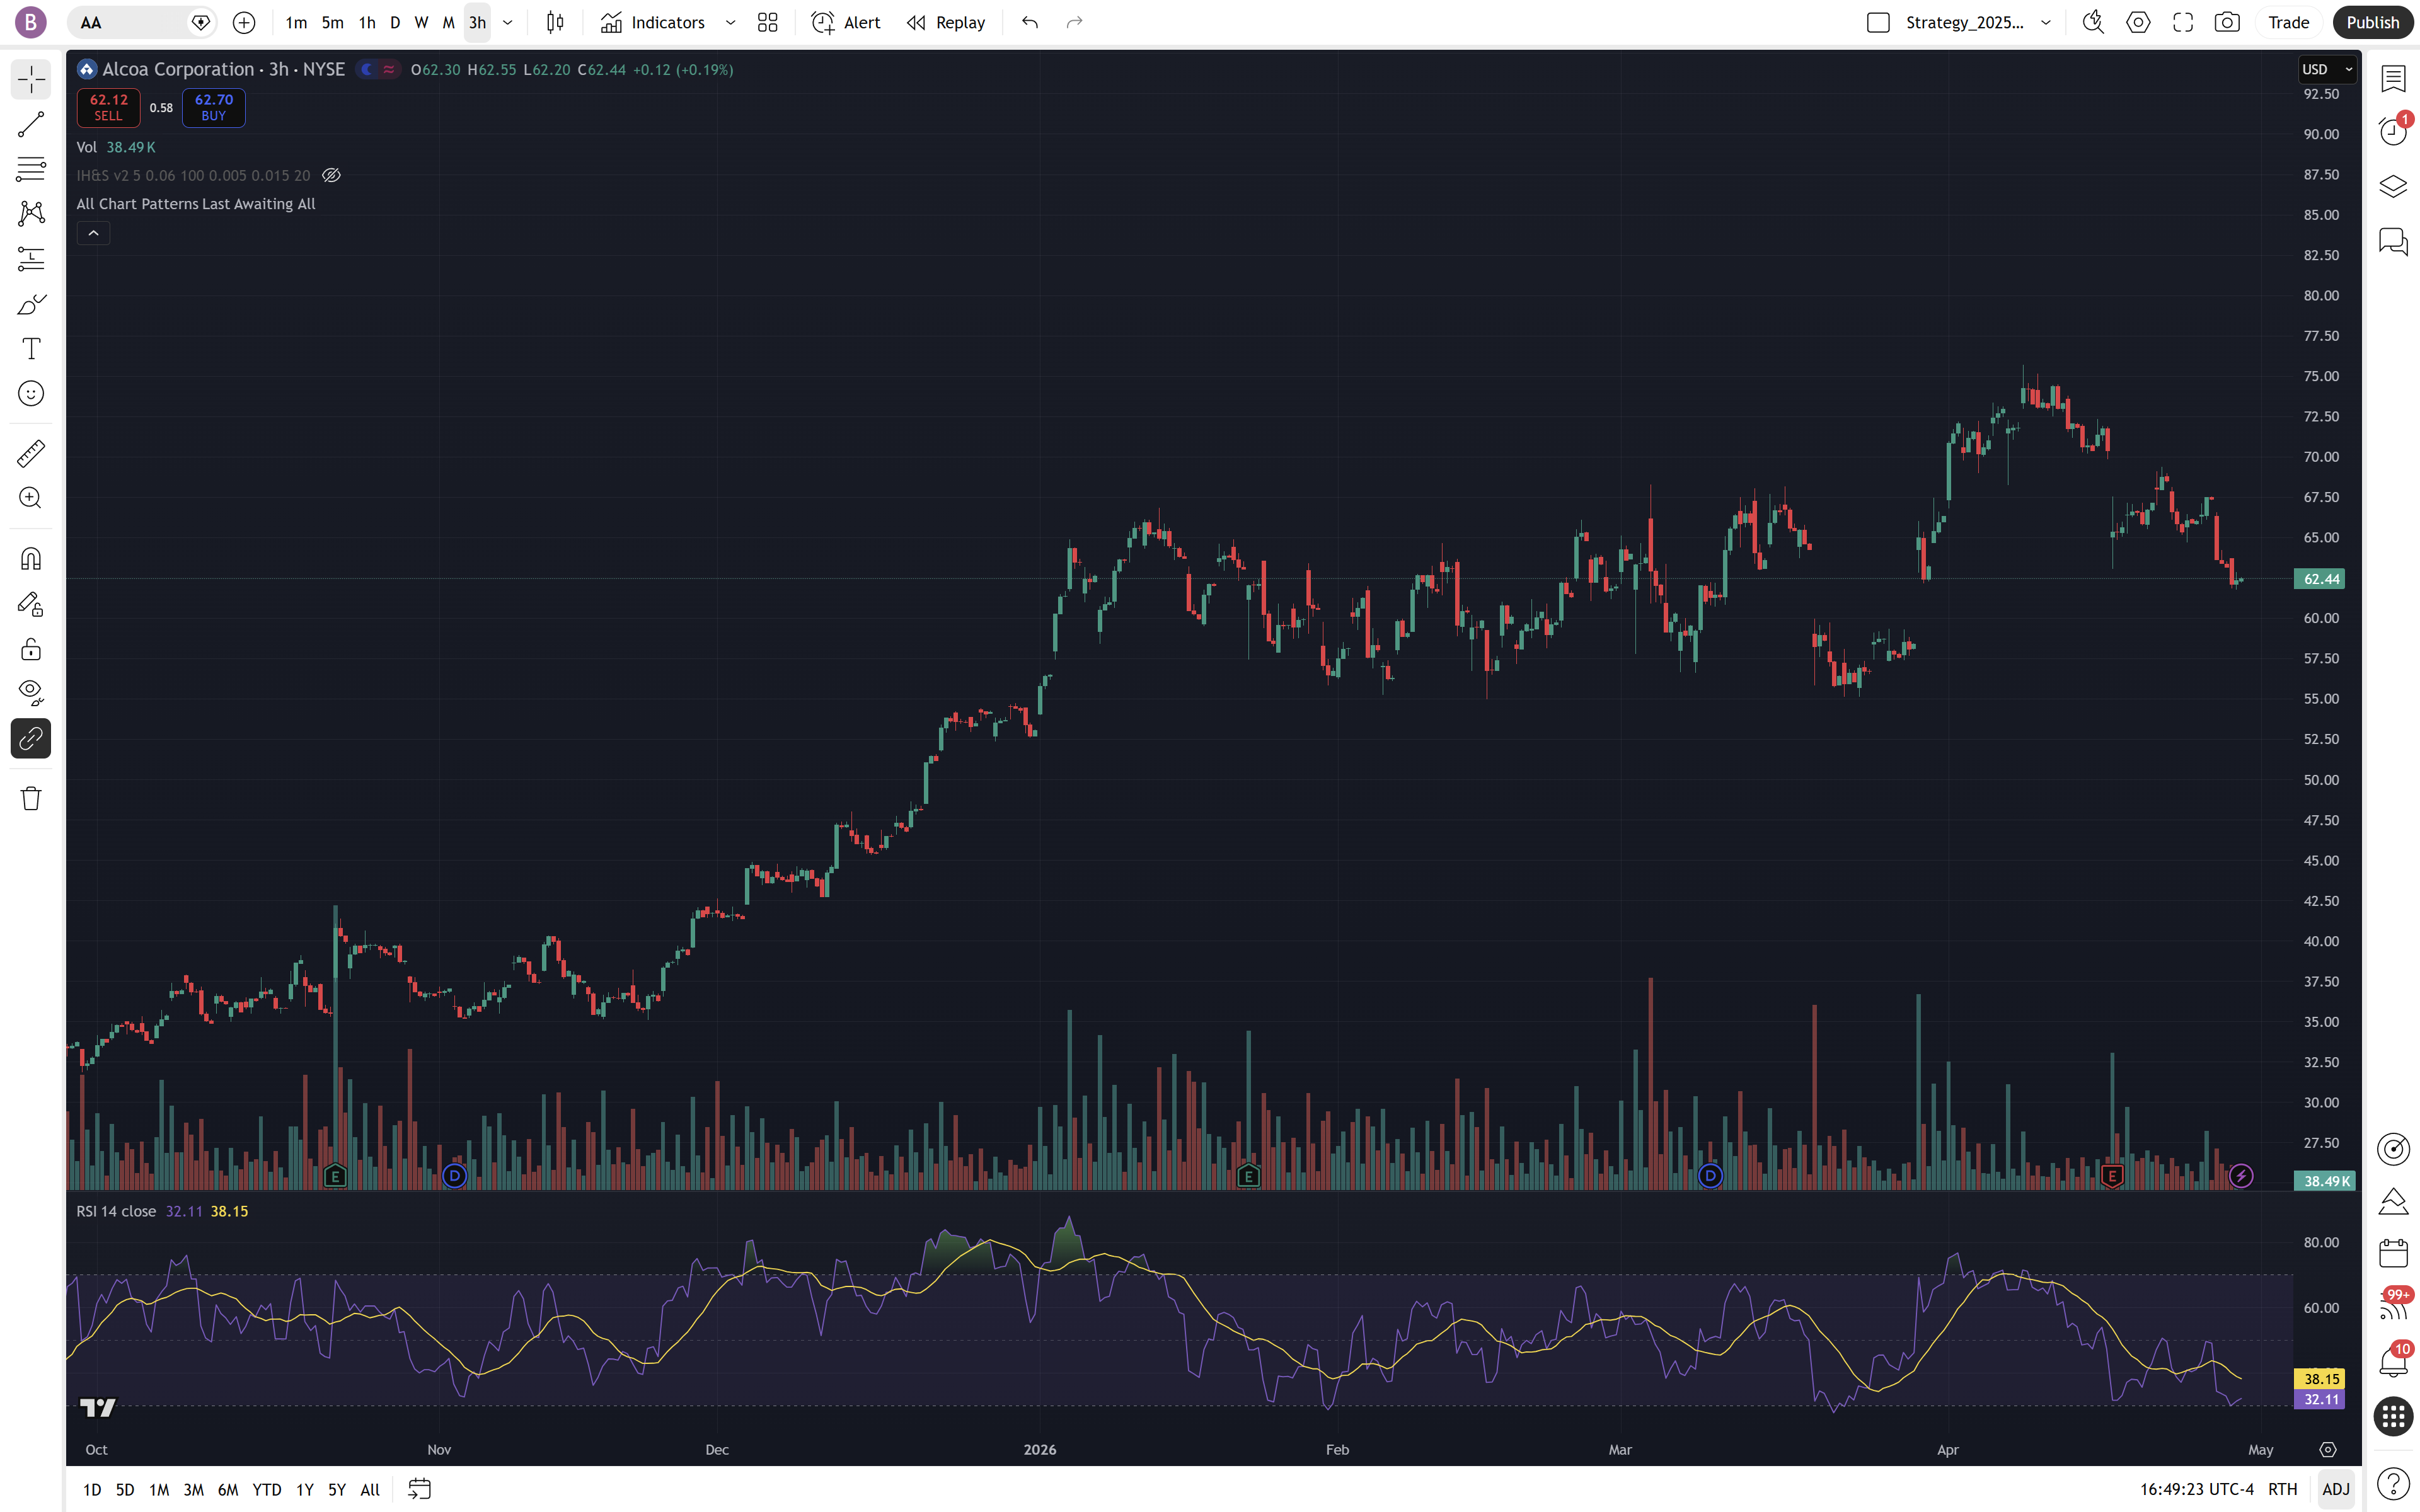Click the Trade button

[2288, 22]
